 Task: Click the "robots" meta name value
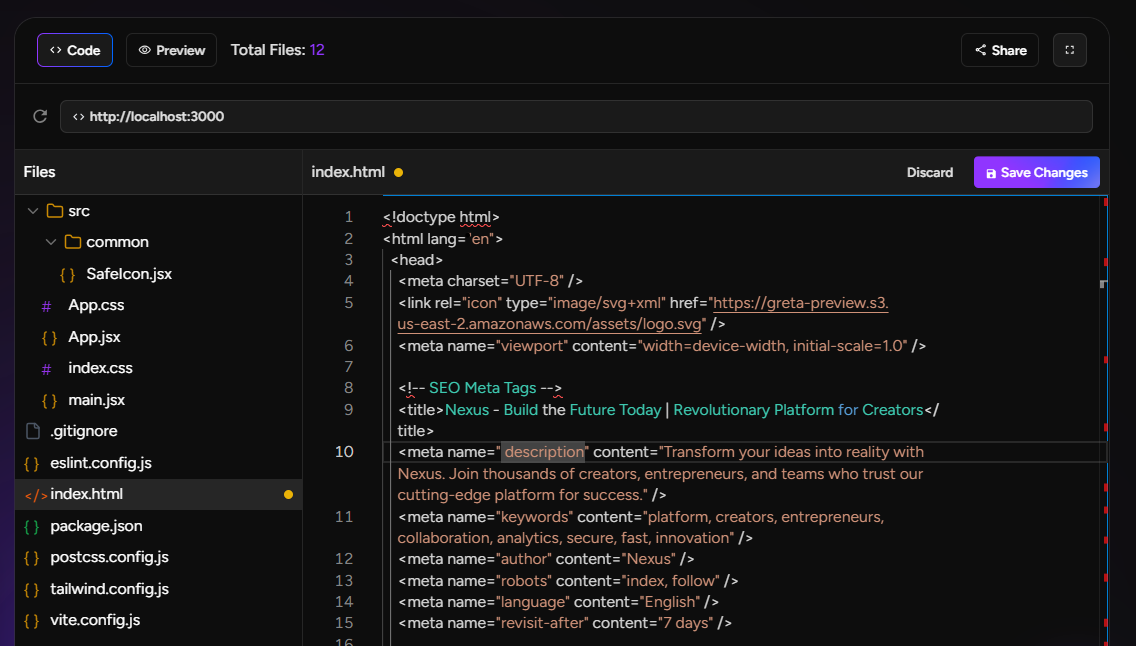(525, 581)
